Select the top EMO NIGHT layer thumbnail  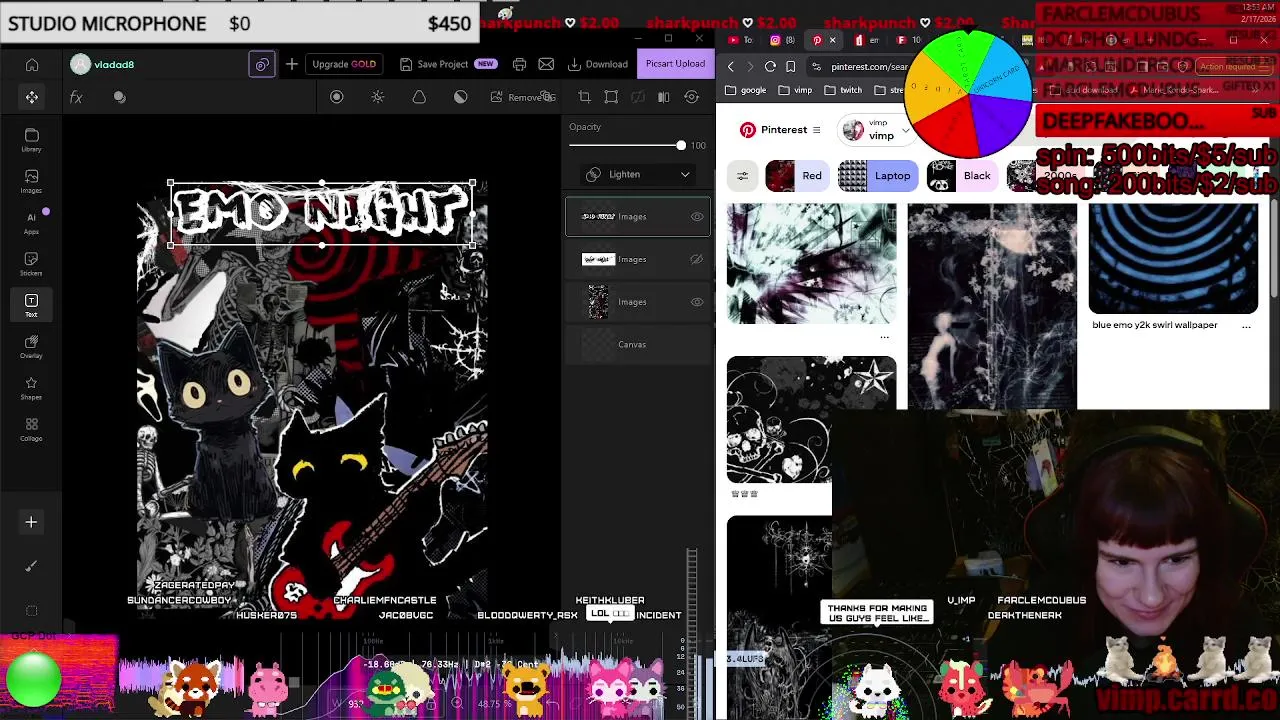[x=598, y=217]
